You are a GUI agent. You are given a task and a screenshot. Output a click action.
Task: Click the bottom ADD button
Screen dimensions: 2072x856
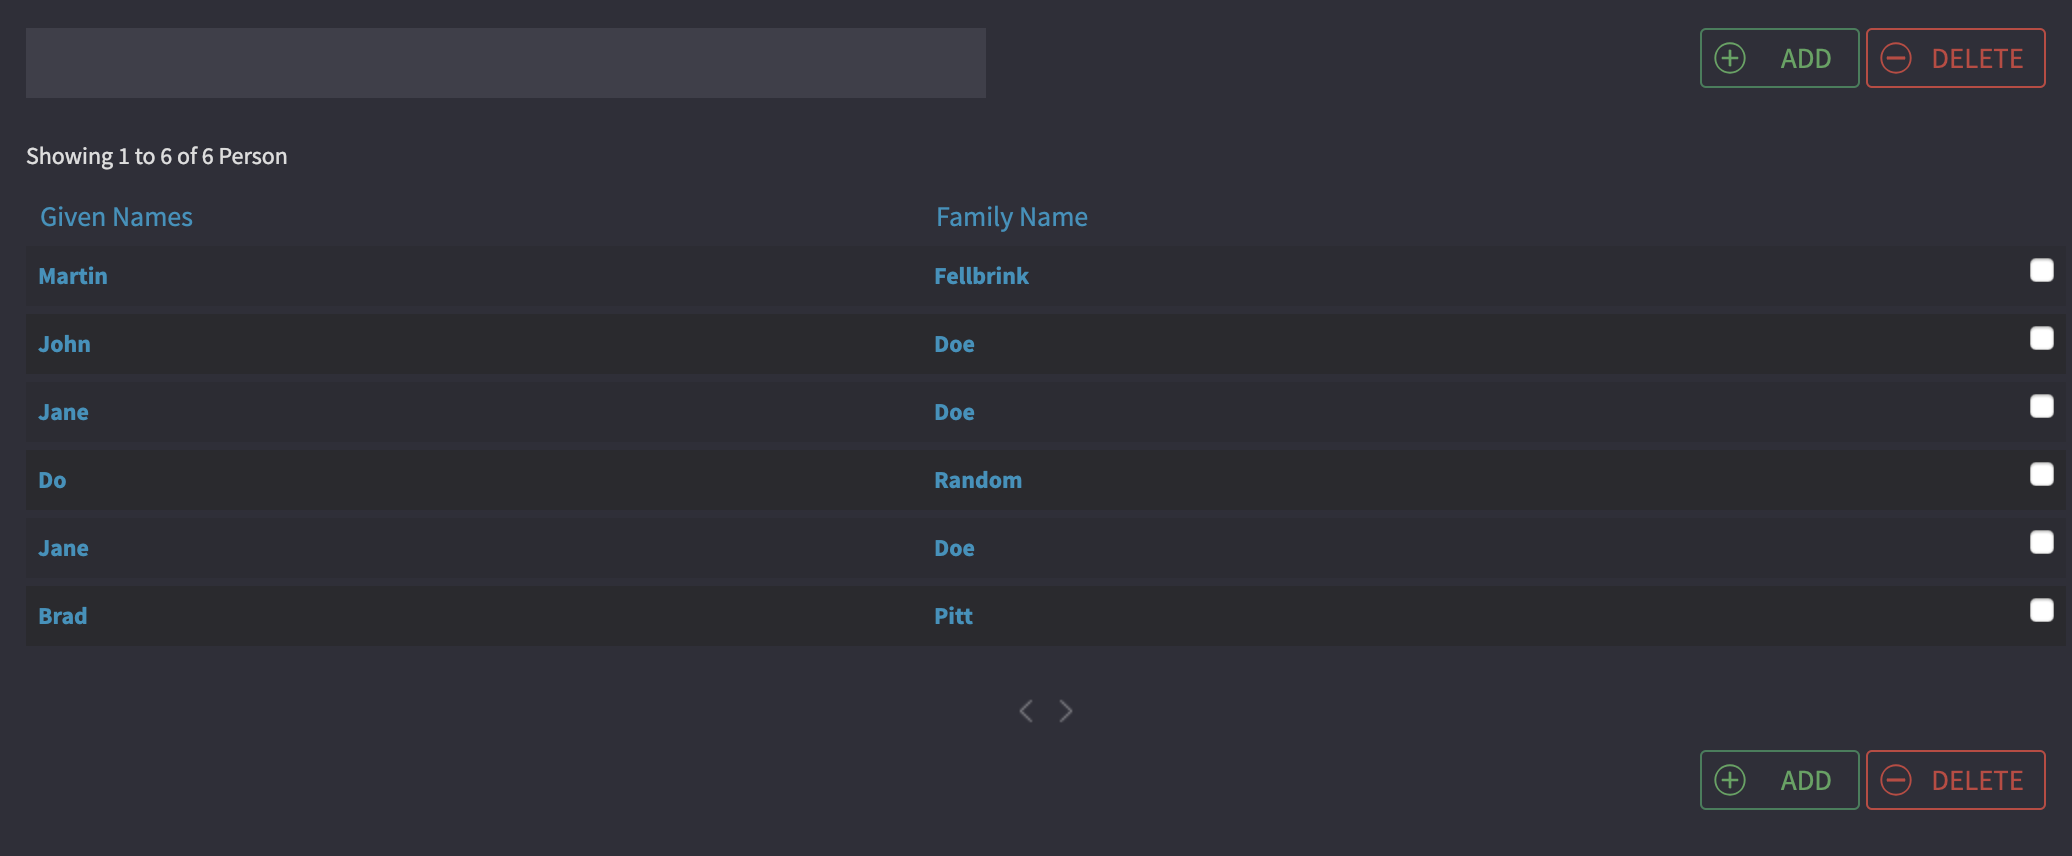pyautogui.click(x=1779, y=780)
